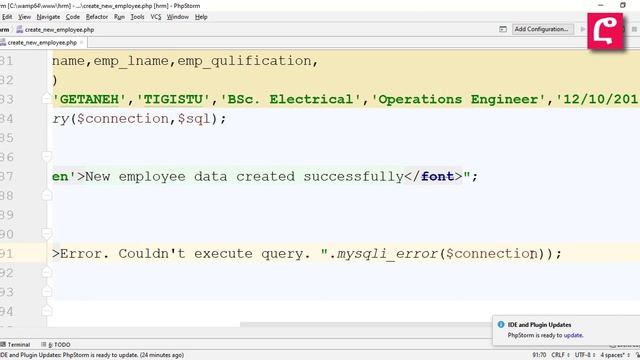Click the Run arrow icon in the toolbar
This screenshot has width=640, height=360.
[x=583, y=29]
